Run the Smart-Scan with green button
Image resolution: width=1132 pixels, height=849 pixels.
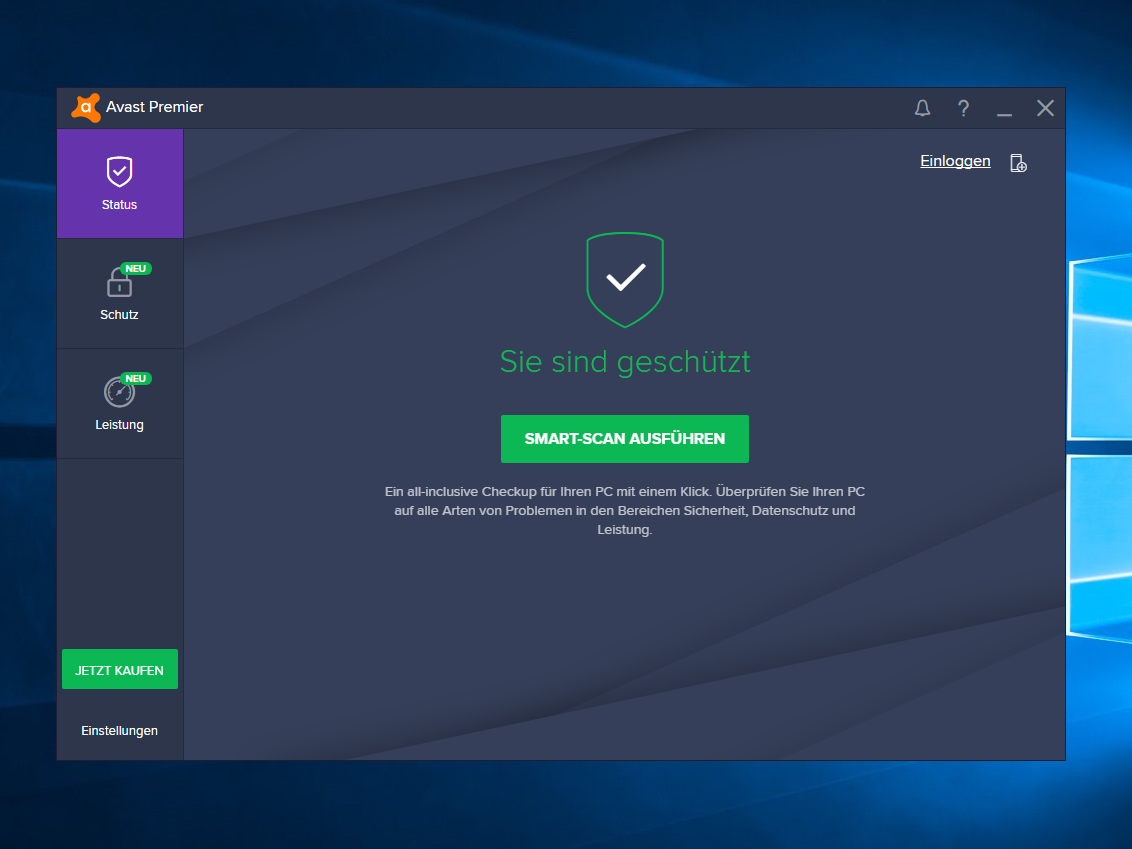coord(624,439)
